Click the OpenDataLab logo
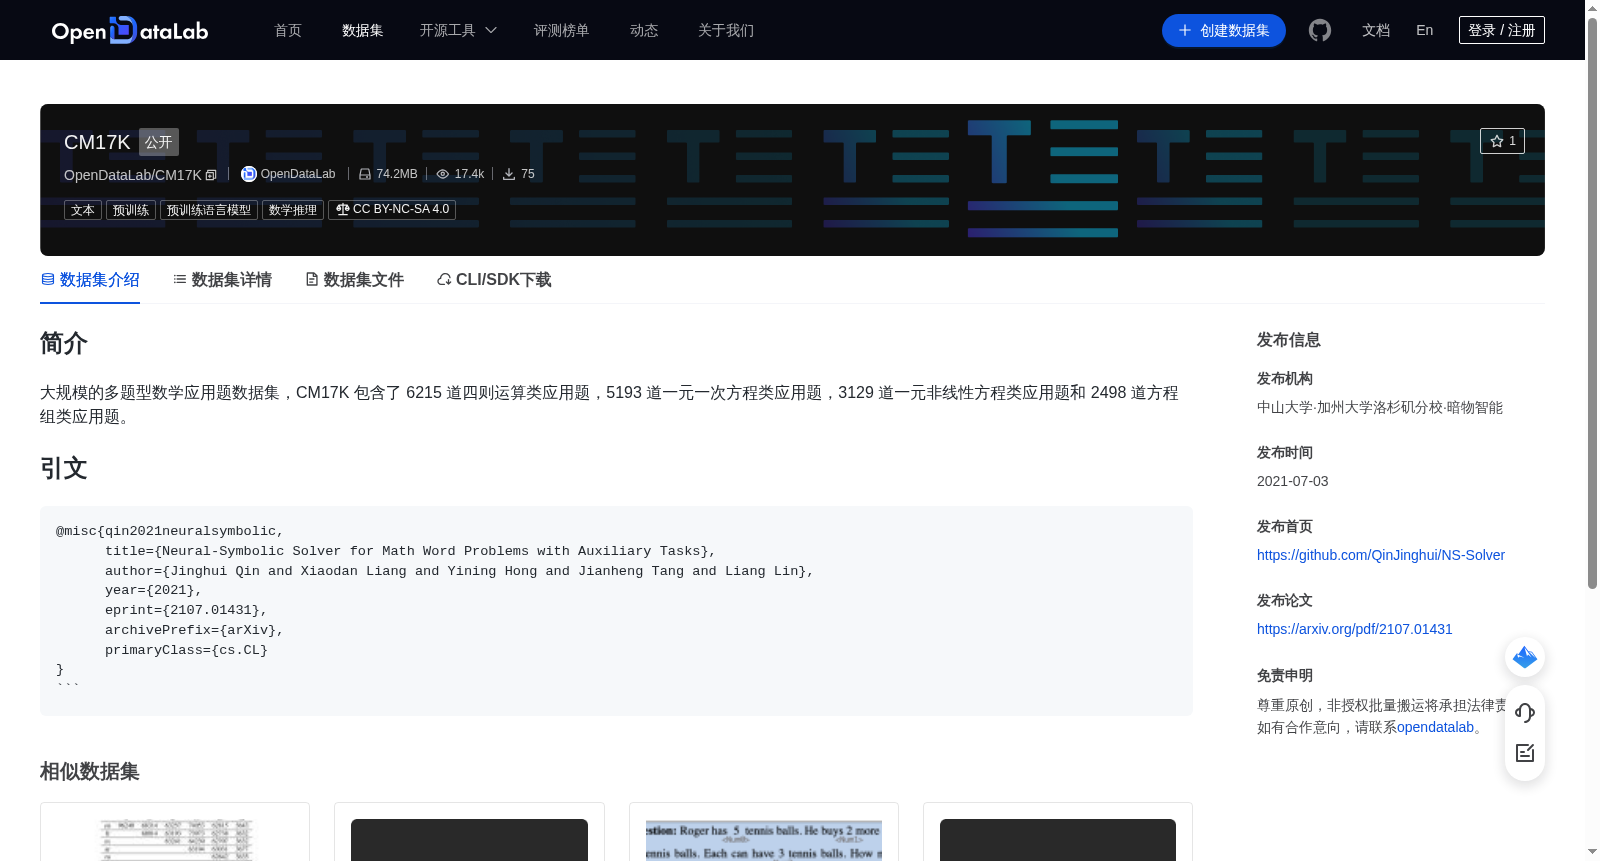 point(130,30)
